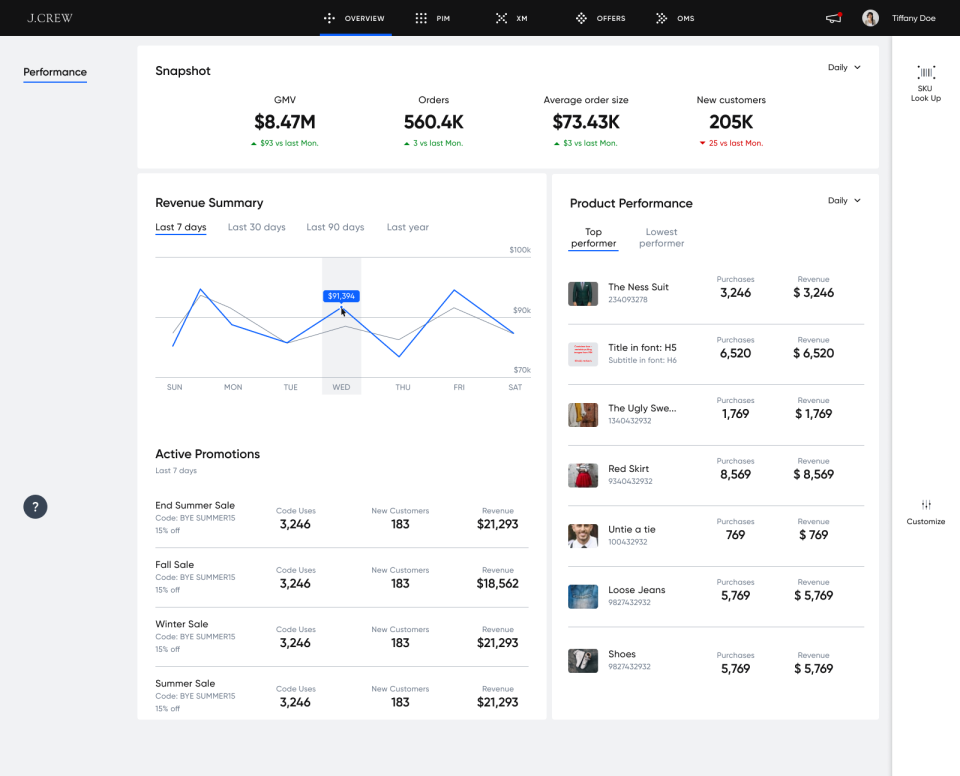Switch to the Last 90 days tab
This screenshot has height=776, width=960.
click(x=335, y=227)
